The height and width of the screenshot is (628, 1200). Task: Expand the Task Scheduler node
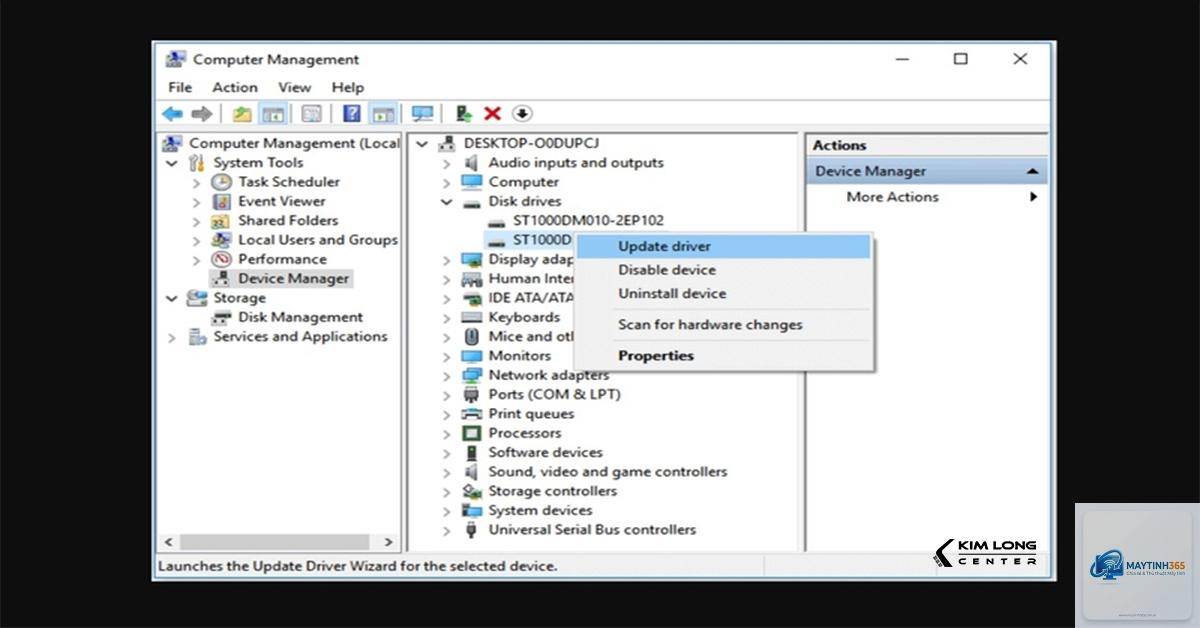[x=197, y=182]
